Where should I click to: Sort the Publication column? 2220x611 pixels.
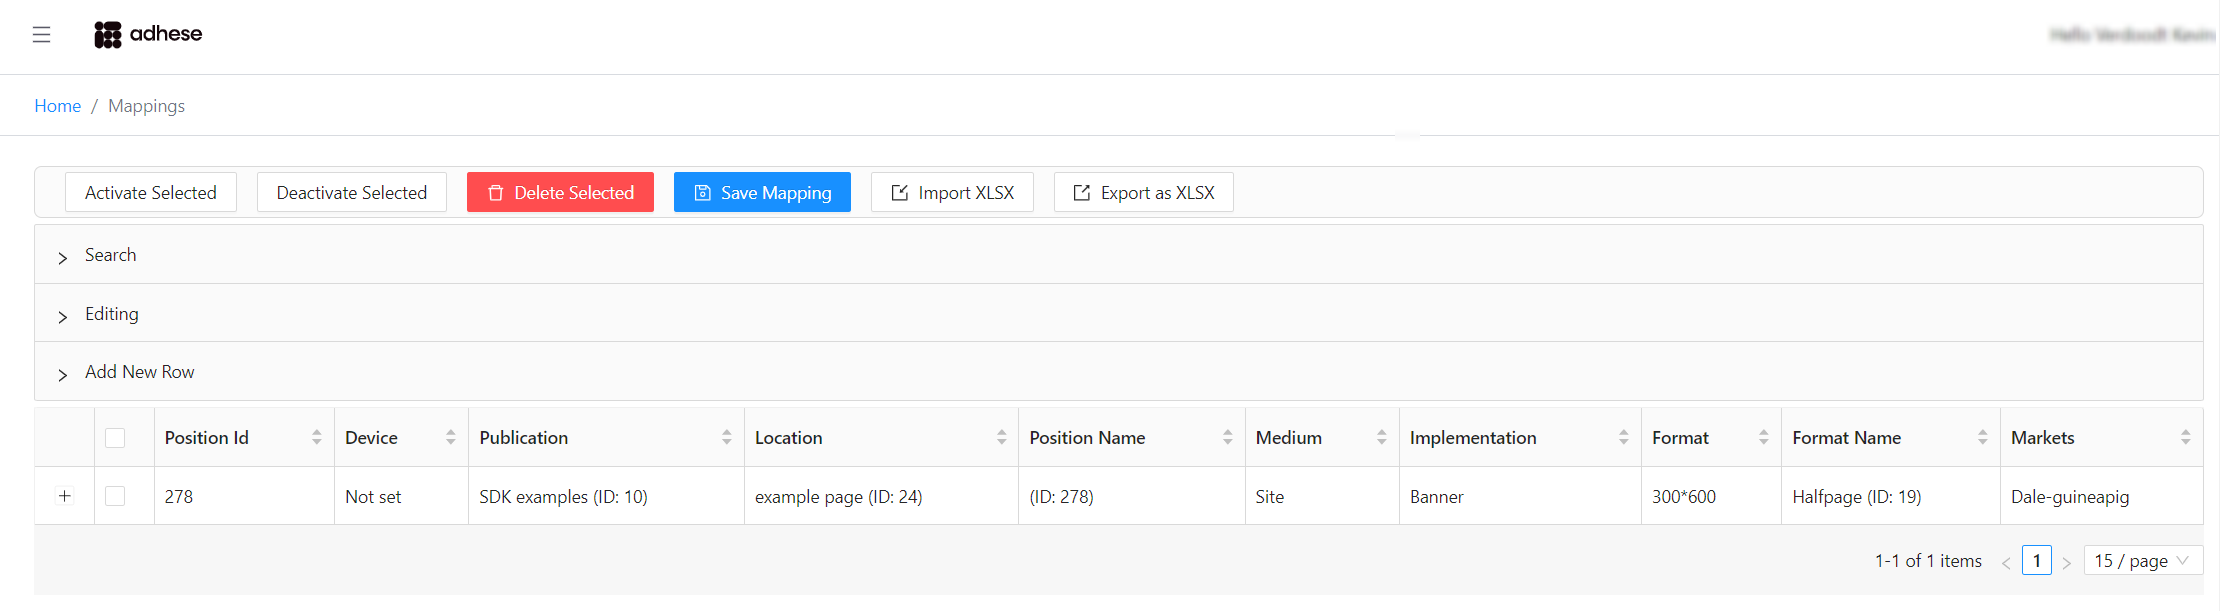point(726,437)
